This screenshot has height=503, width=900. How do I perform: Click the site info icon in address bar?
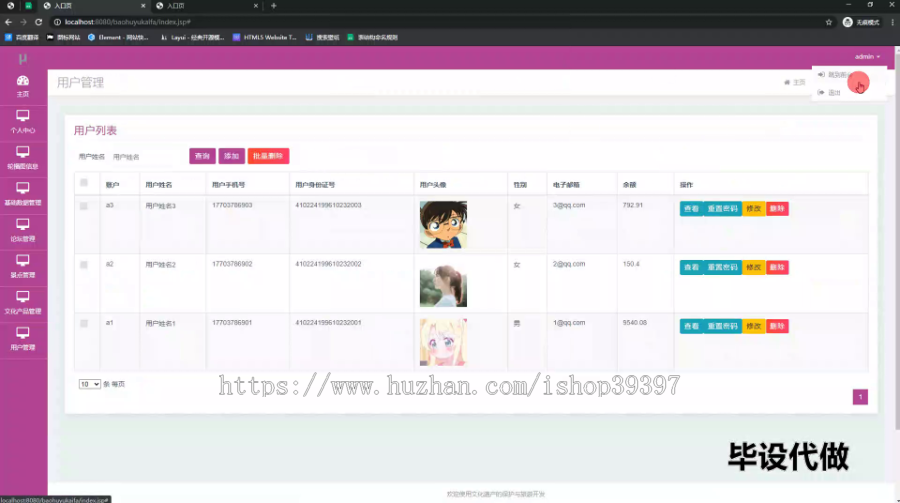(x=57, y=22)
